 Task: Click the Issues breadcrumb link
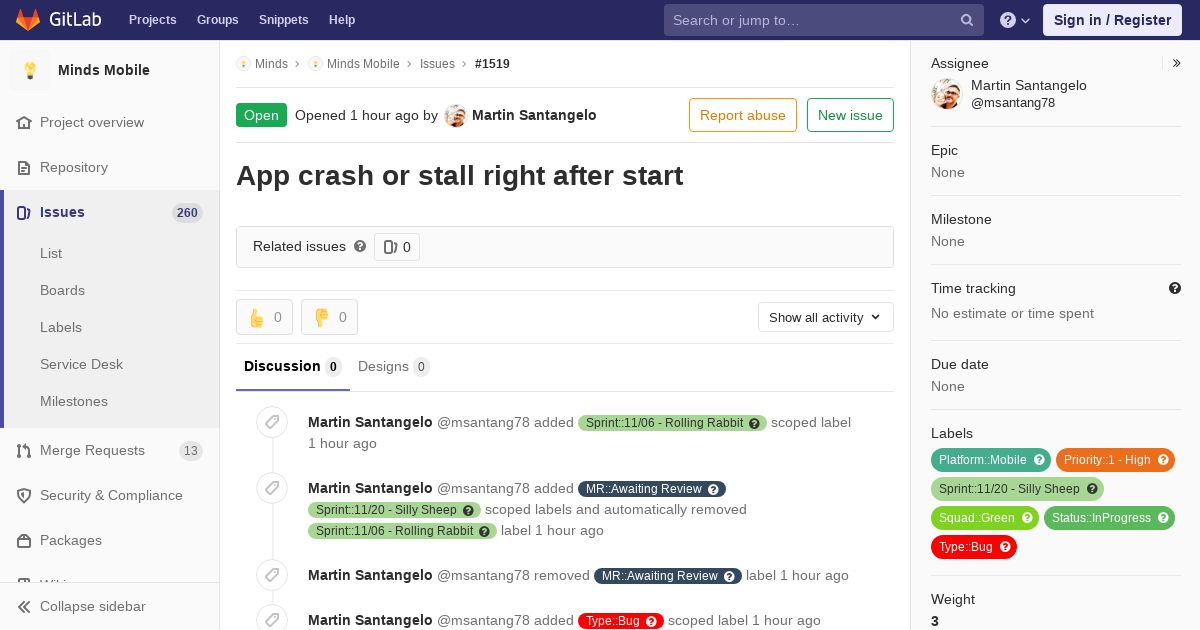click(437, 63)
